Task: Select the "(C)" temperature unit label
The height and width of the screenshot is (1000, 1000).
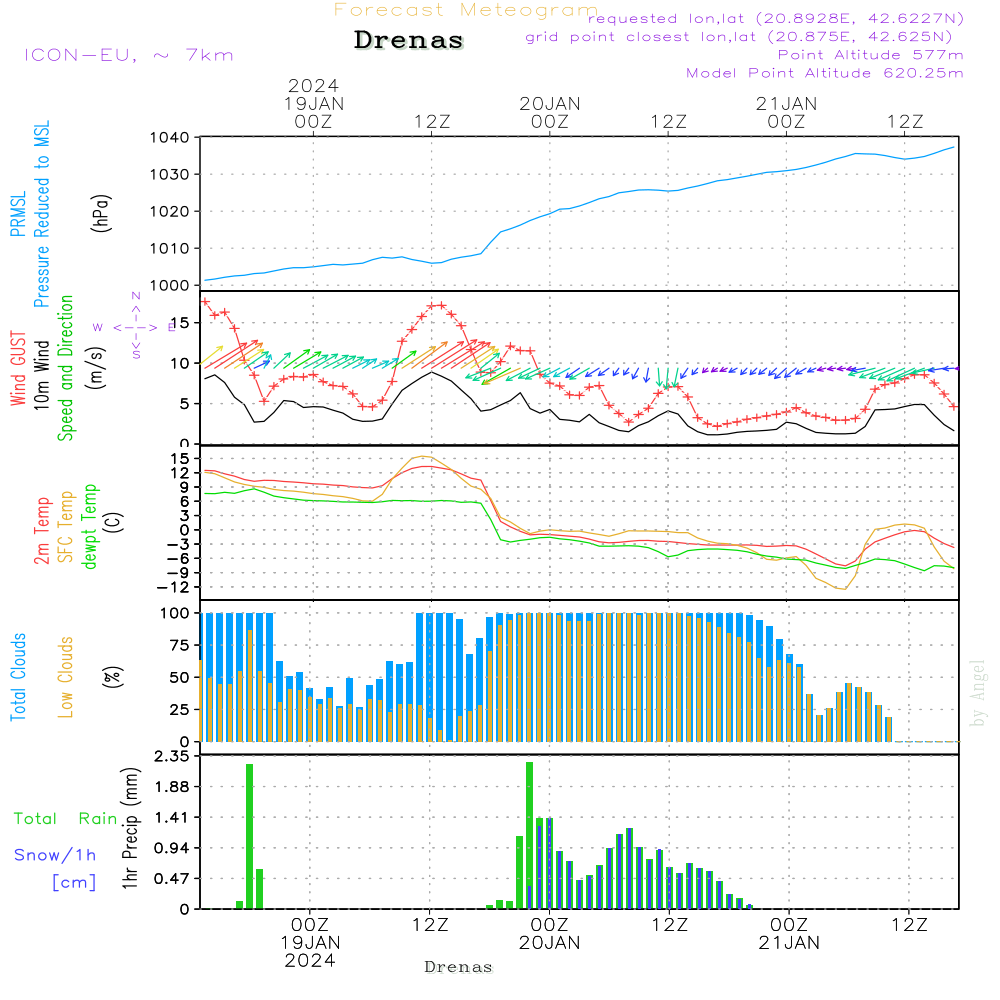Action: pyautogui.click(x=114, y=521)
